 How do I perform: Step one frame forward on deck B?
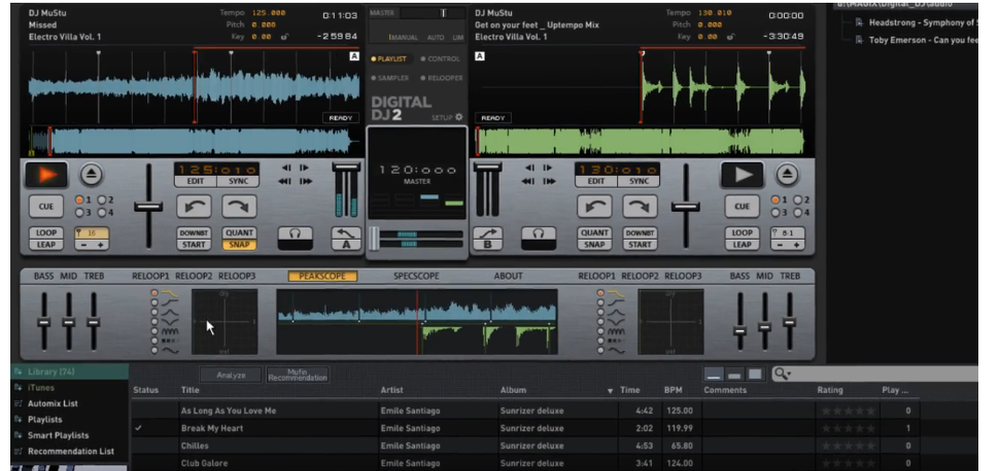tap(547, 168)
